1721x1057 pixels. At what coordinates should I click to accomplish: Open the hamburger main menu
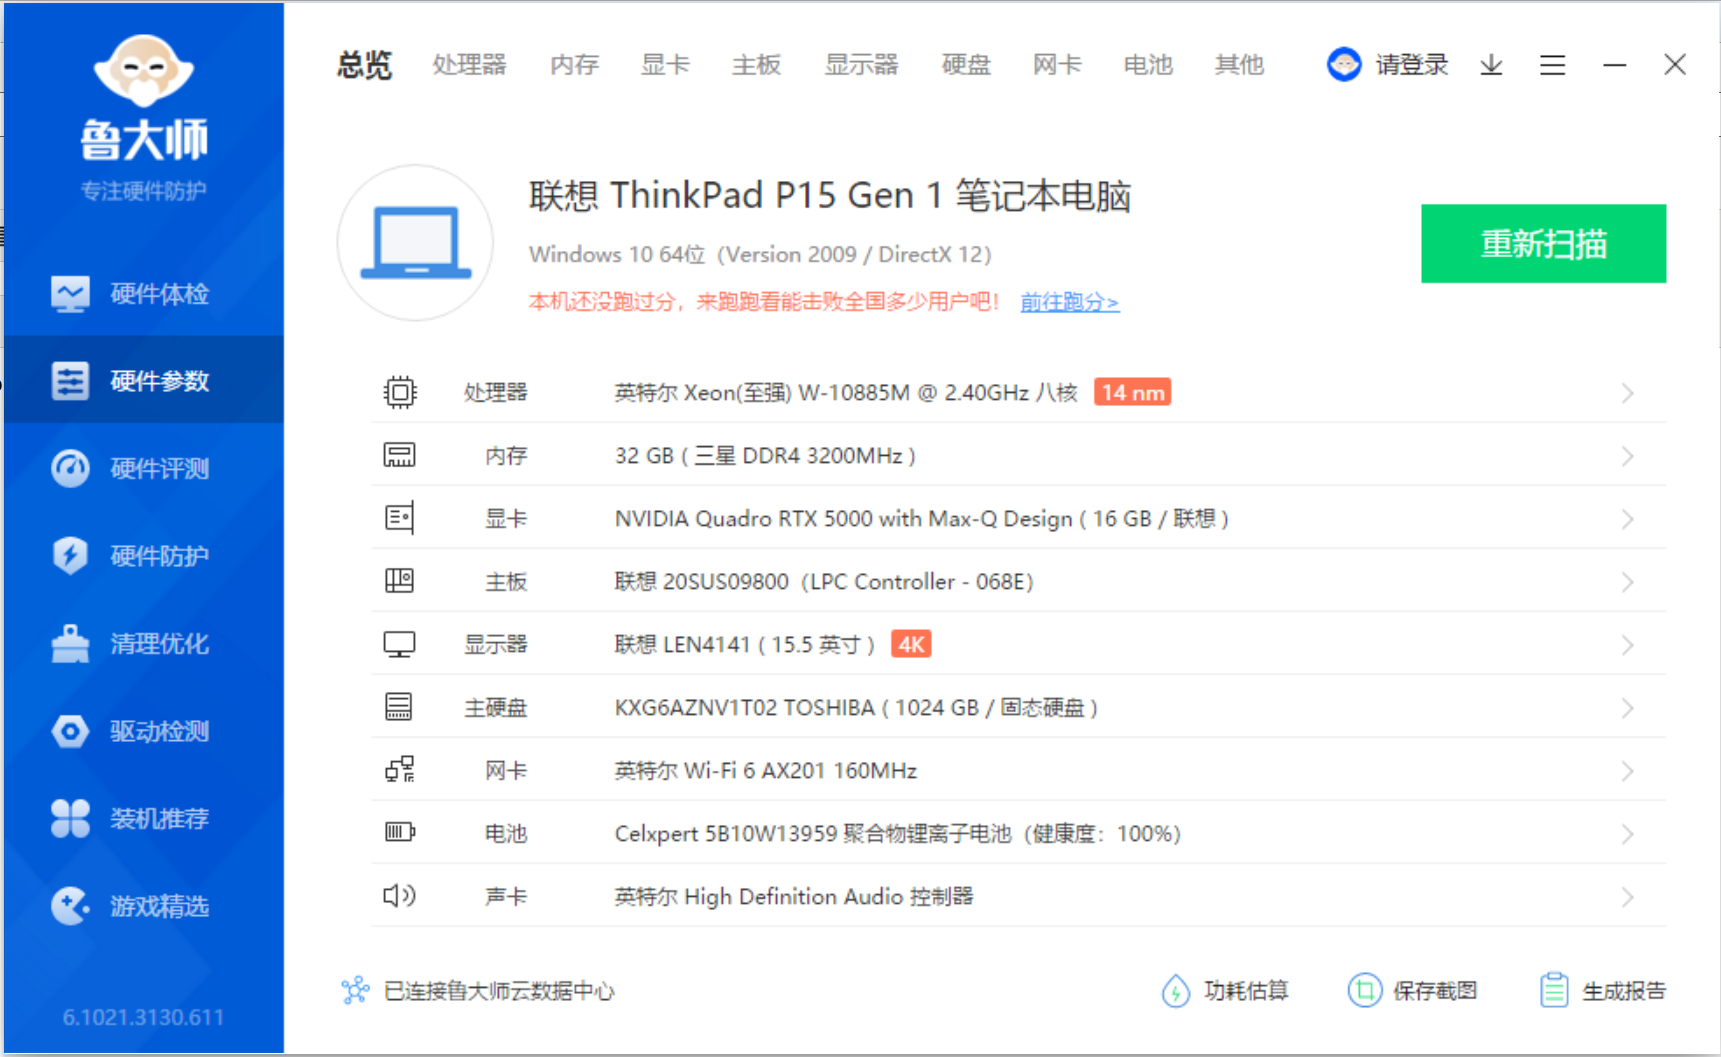click(1552, 65)
